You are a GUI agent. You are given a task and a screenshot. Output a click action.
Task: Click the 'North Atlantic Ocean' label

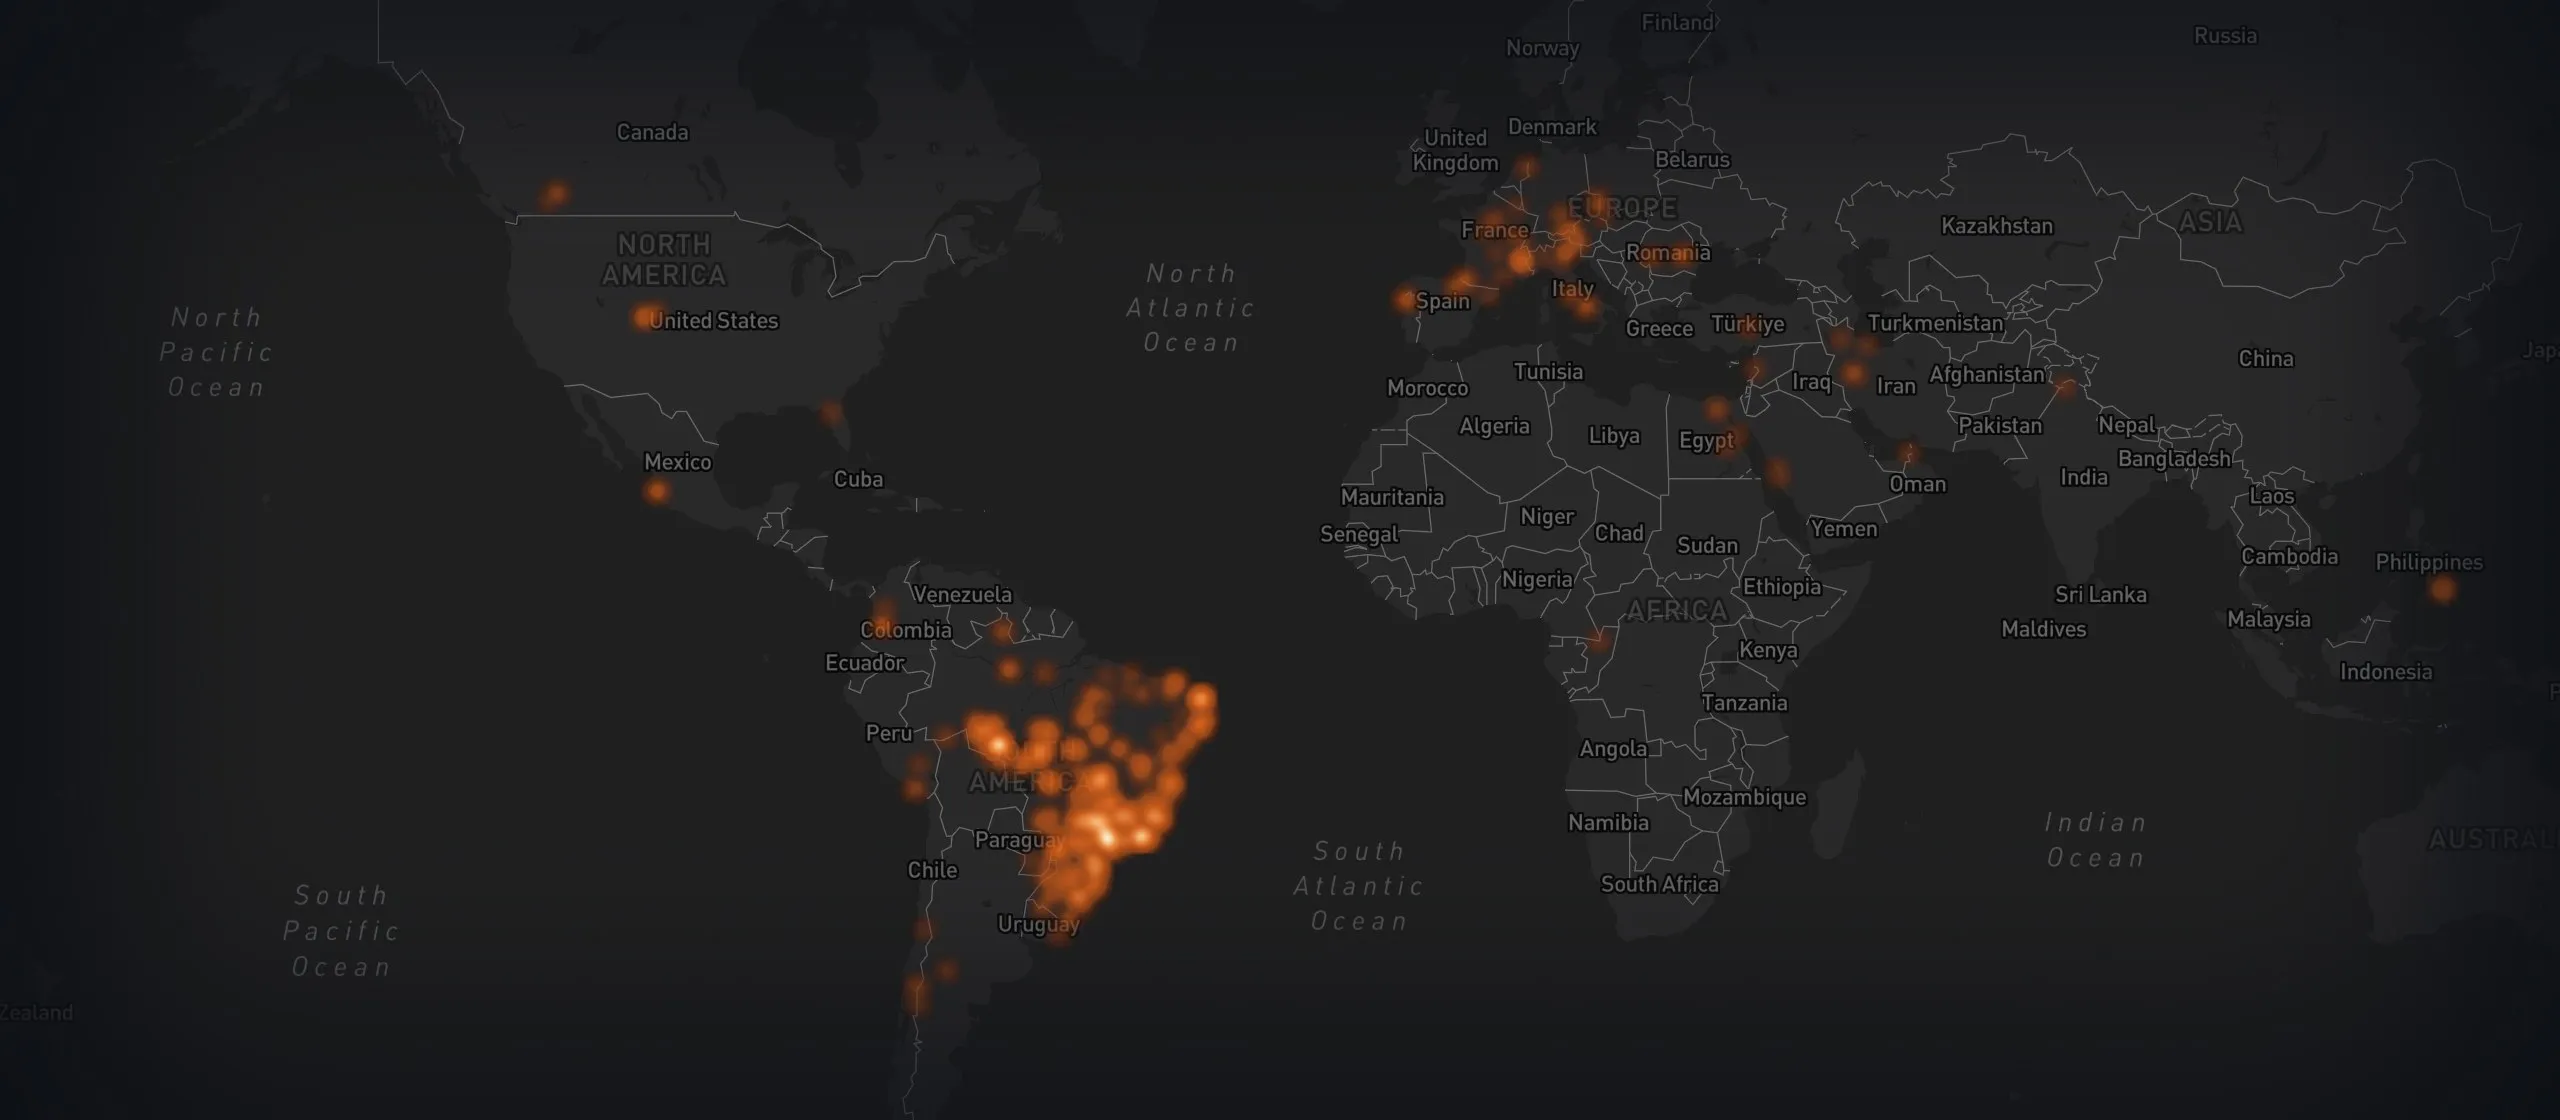click(x=1191, y=309)
